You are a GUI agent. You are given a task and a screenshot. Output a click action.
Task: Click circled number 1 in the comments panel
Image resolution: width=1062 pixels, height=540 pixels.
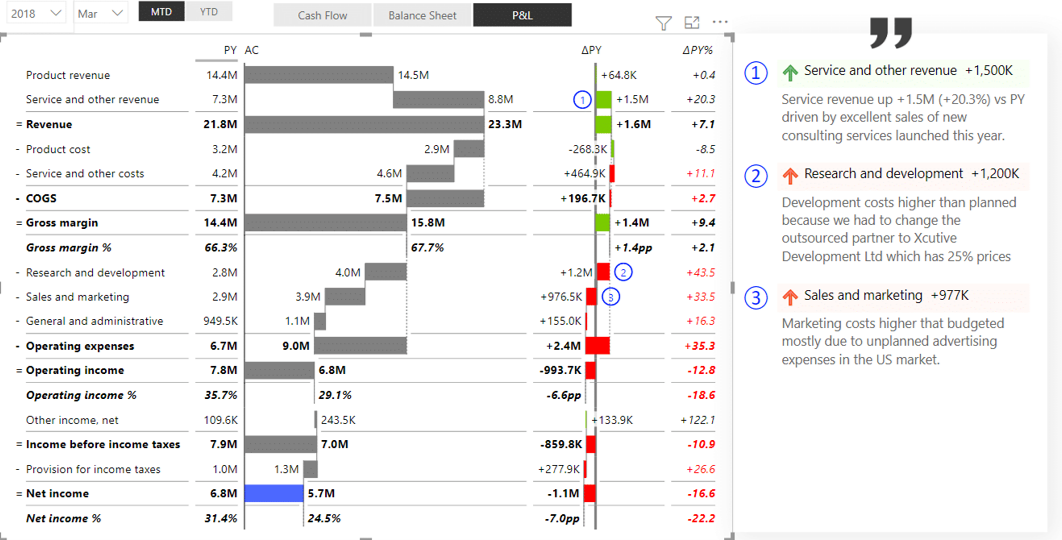(758, 72)
